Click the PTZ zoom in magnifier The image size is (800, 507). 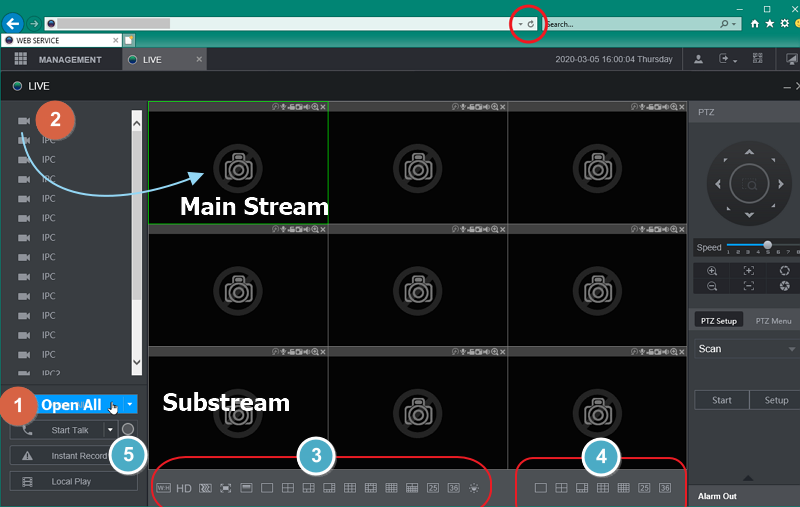point(712,271)
